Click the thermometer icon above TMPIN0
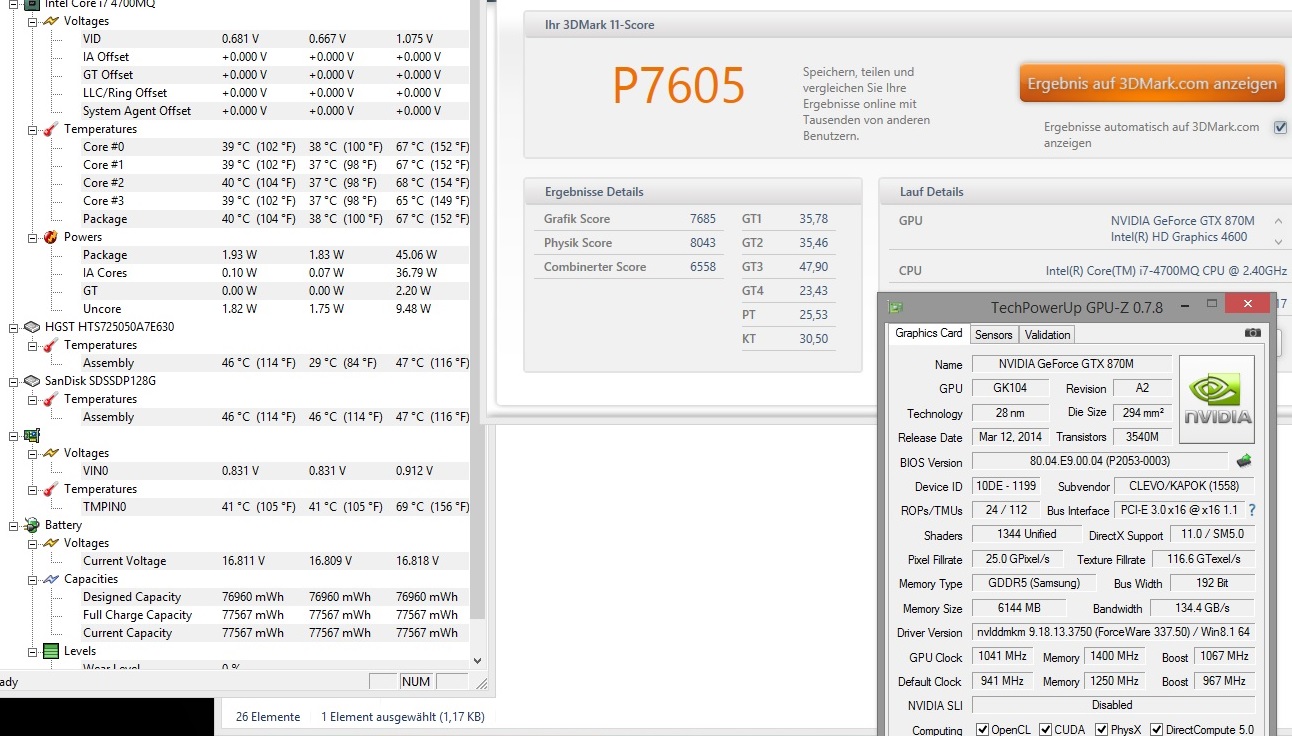Screen dimensions: 1292x736 pyautogui.click(x=51, y=489)
